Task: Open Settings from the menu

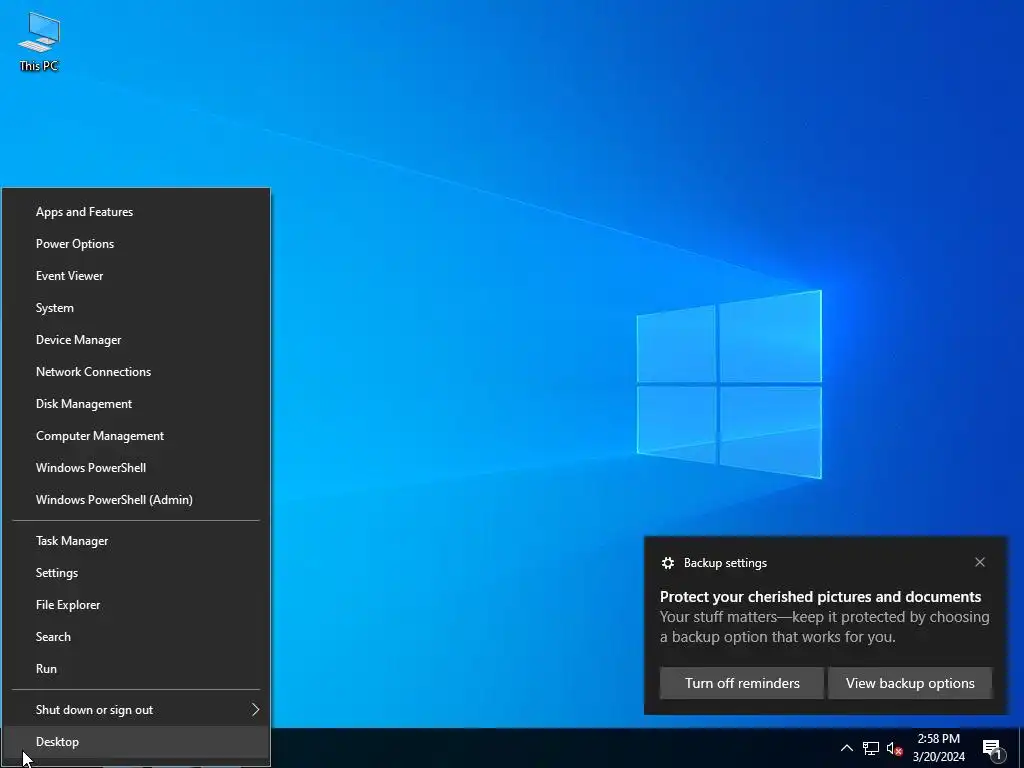Action: [x=136, y=573]
